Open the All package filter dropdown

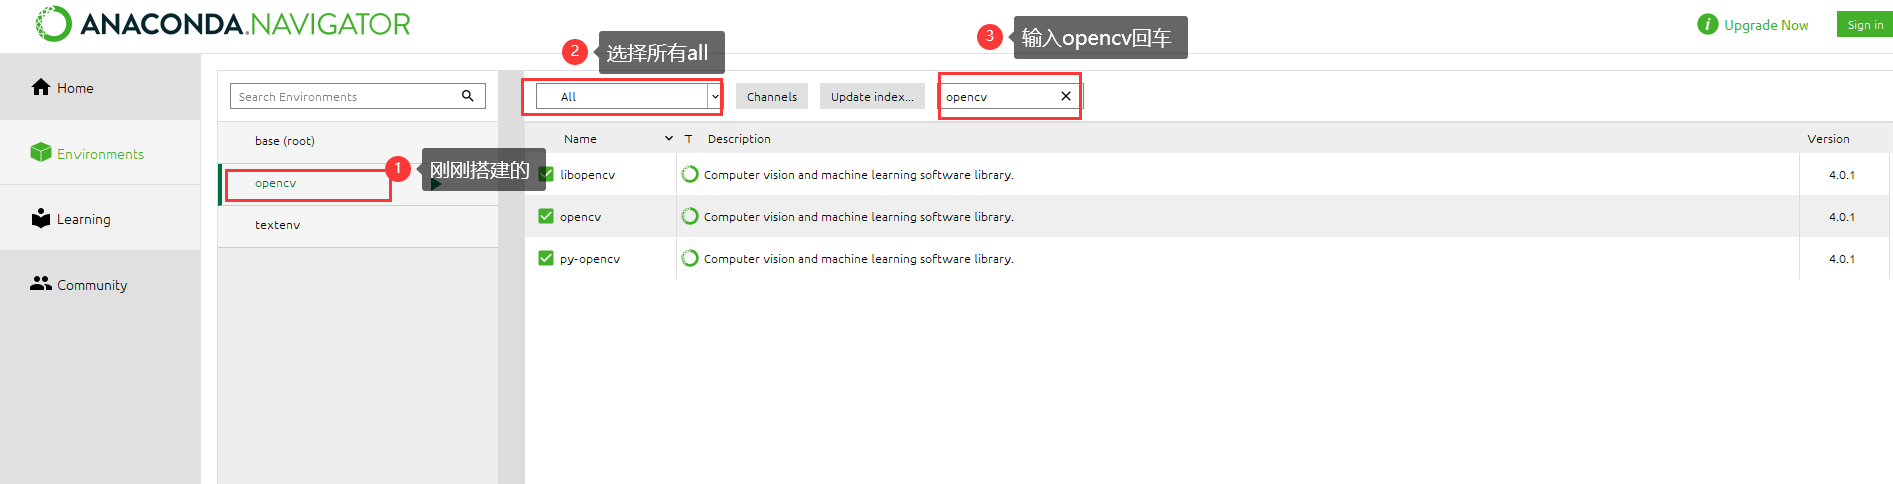[629, 96]
